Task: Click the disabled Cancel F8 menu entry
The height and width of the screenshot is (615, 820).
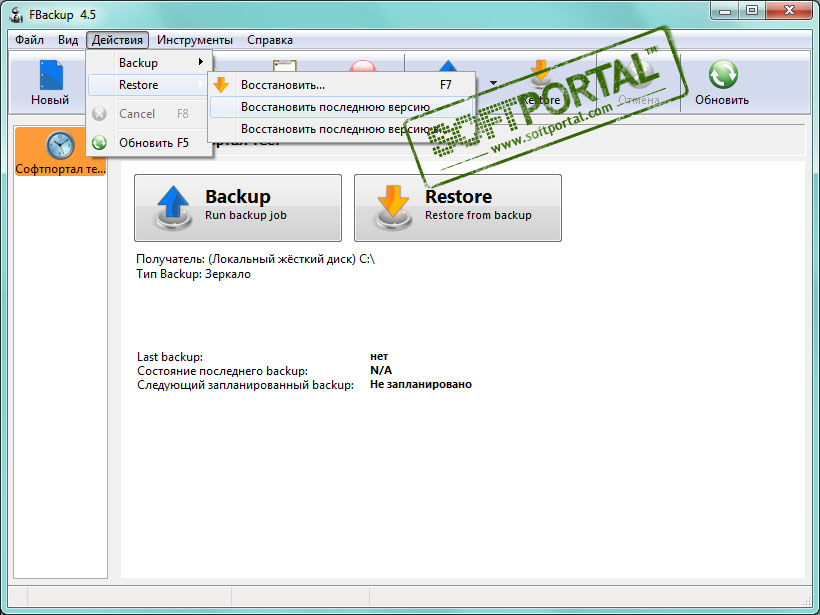Action: pos(149,113)
